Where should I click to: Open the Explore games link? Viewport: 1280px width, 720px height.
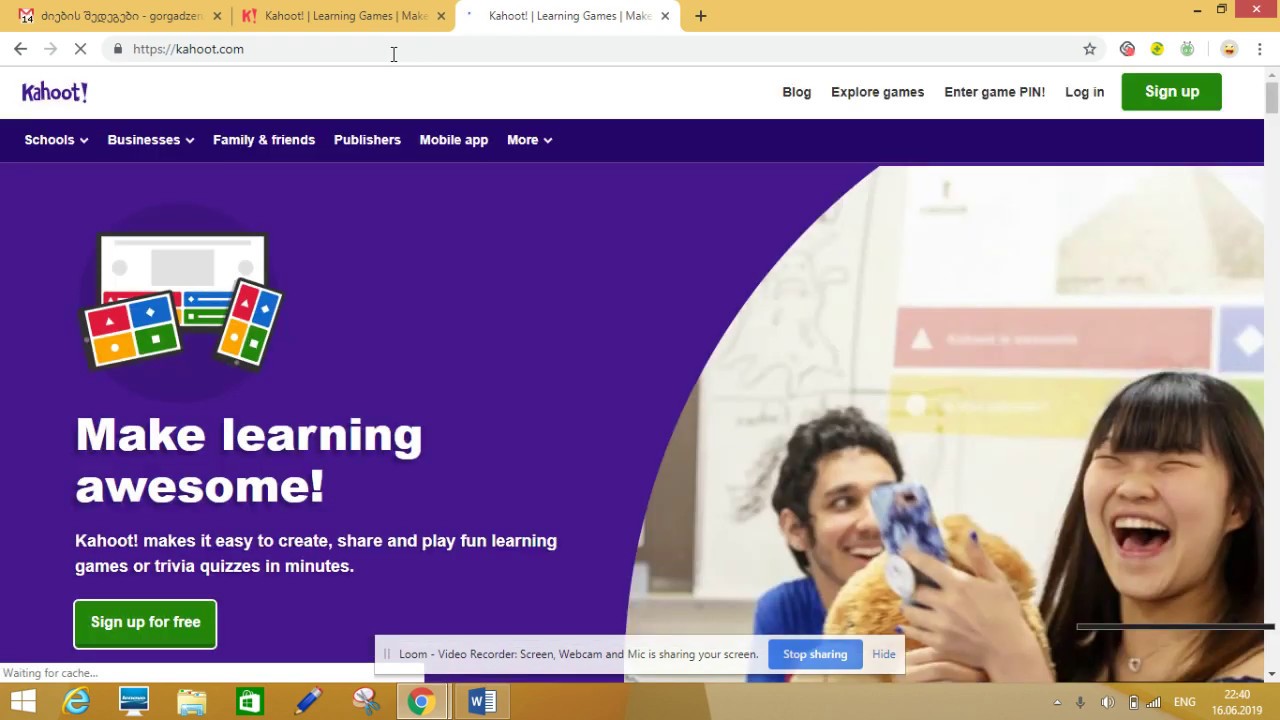click(878, 92)
